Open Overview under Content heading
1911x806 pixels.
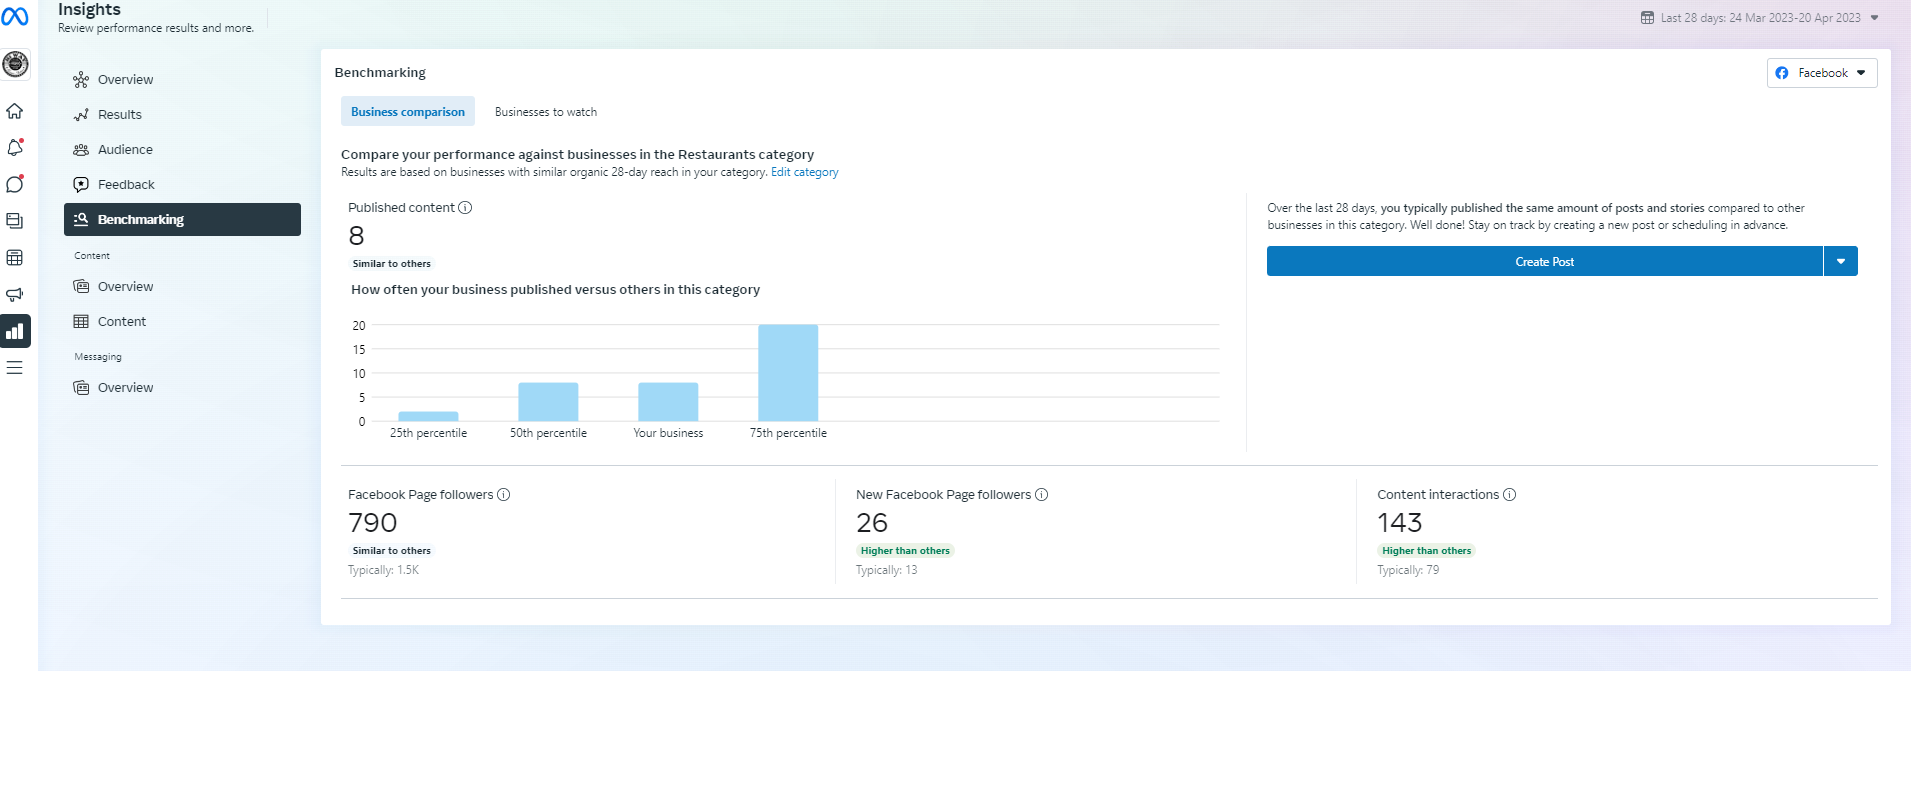[x=182, y=287]
